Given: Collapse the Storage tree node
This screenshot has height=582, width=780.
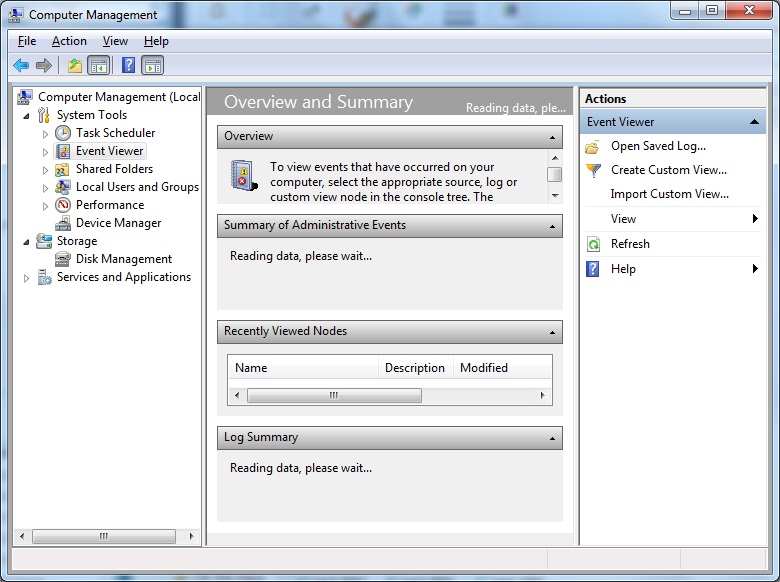Looking at the screenshot, I should coord(26,242).
